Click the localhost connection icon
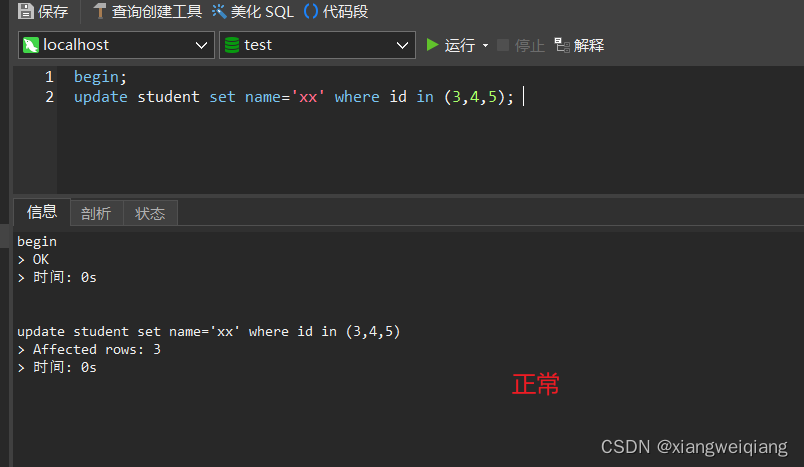804x467 pixels. [x=31, y=45]
